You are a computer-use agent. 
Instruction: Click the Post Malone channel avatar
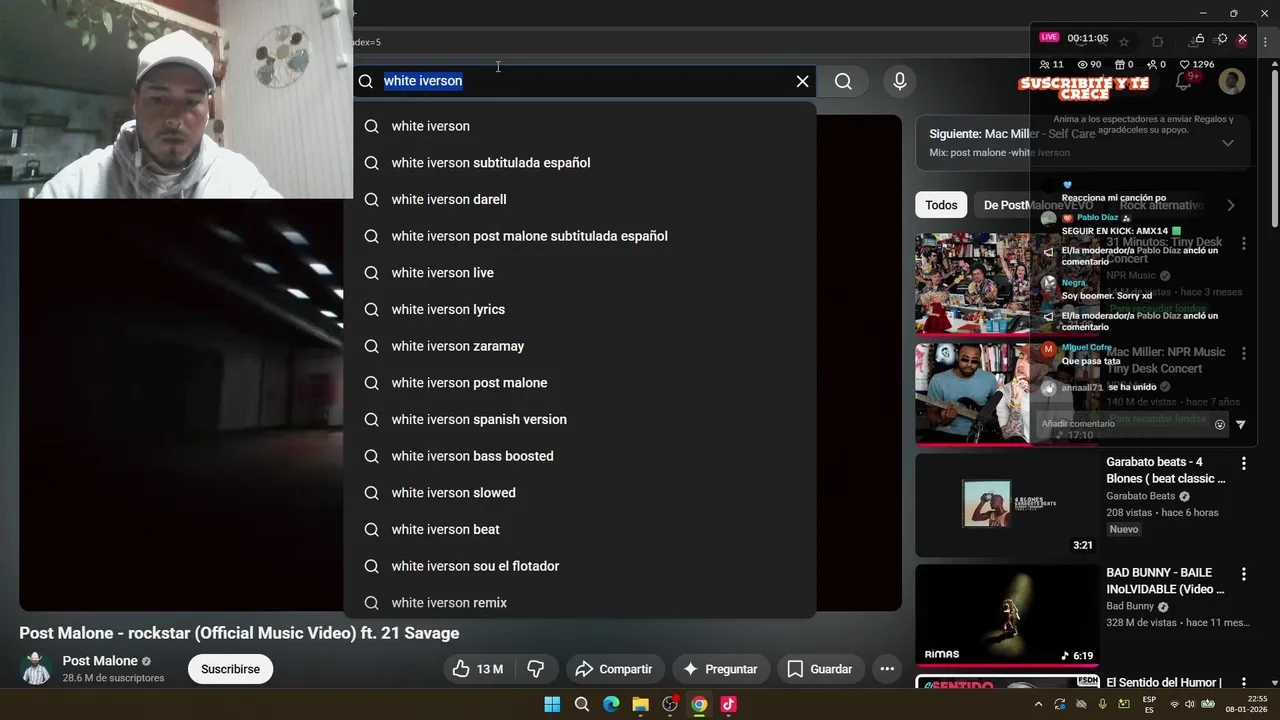(x=36, y=668)
